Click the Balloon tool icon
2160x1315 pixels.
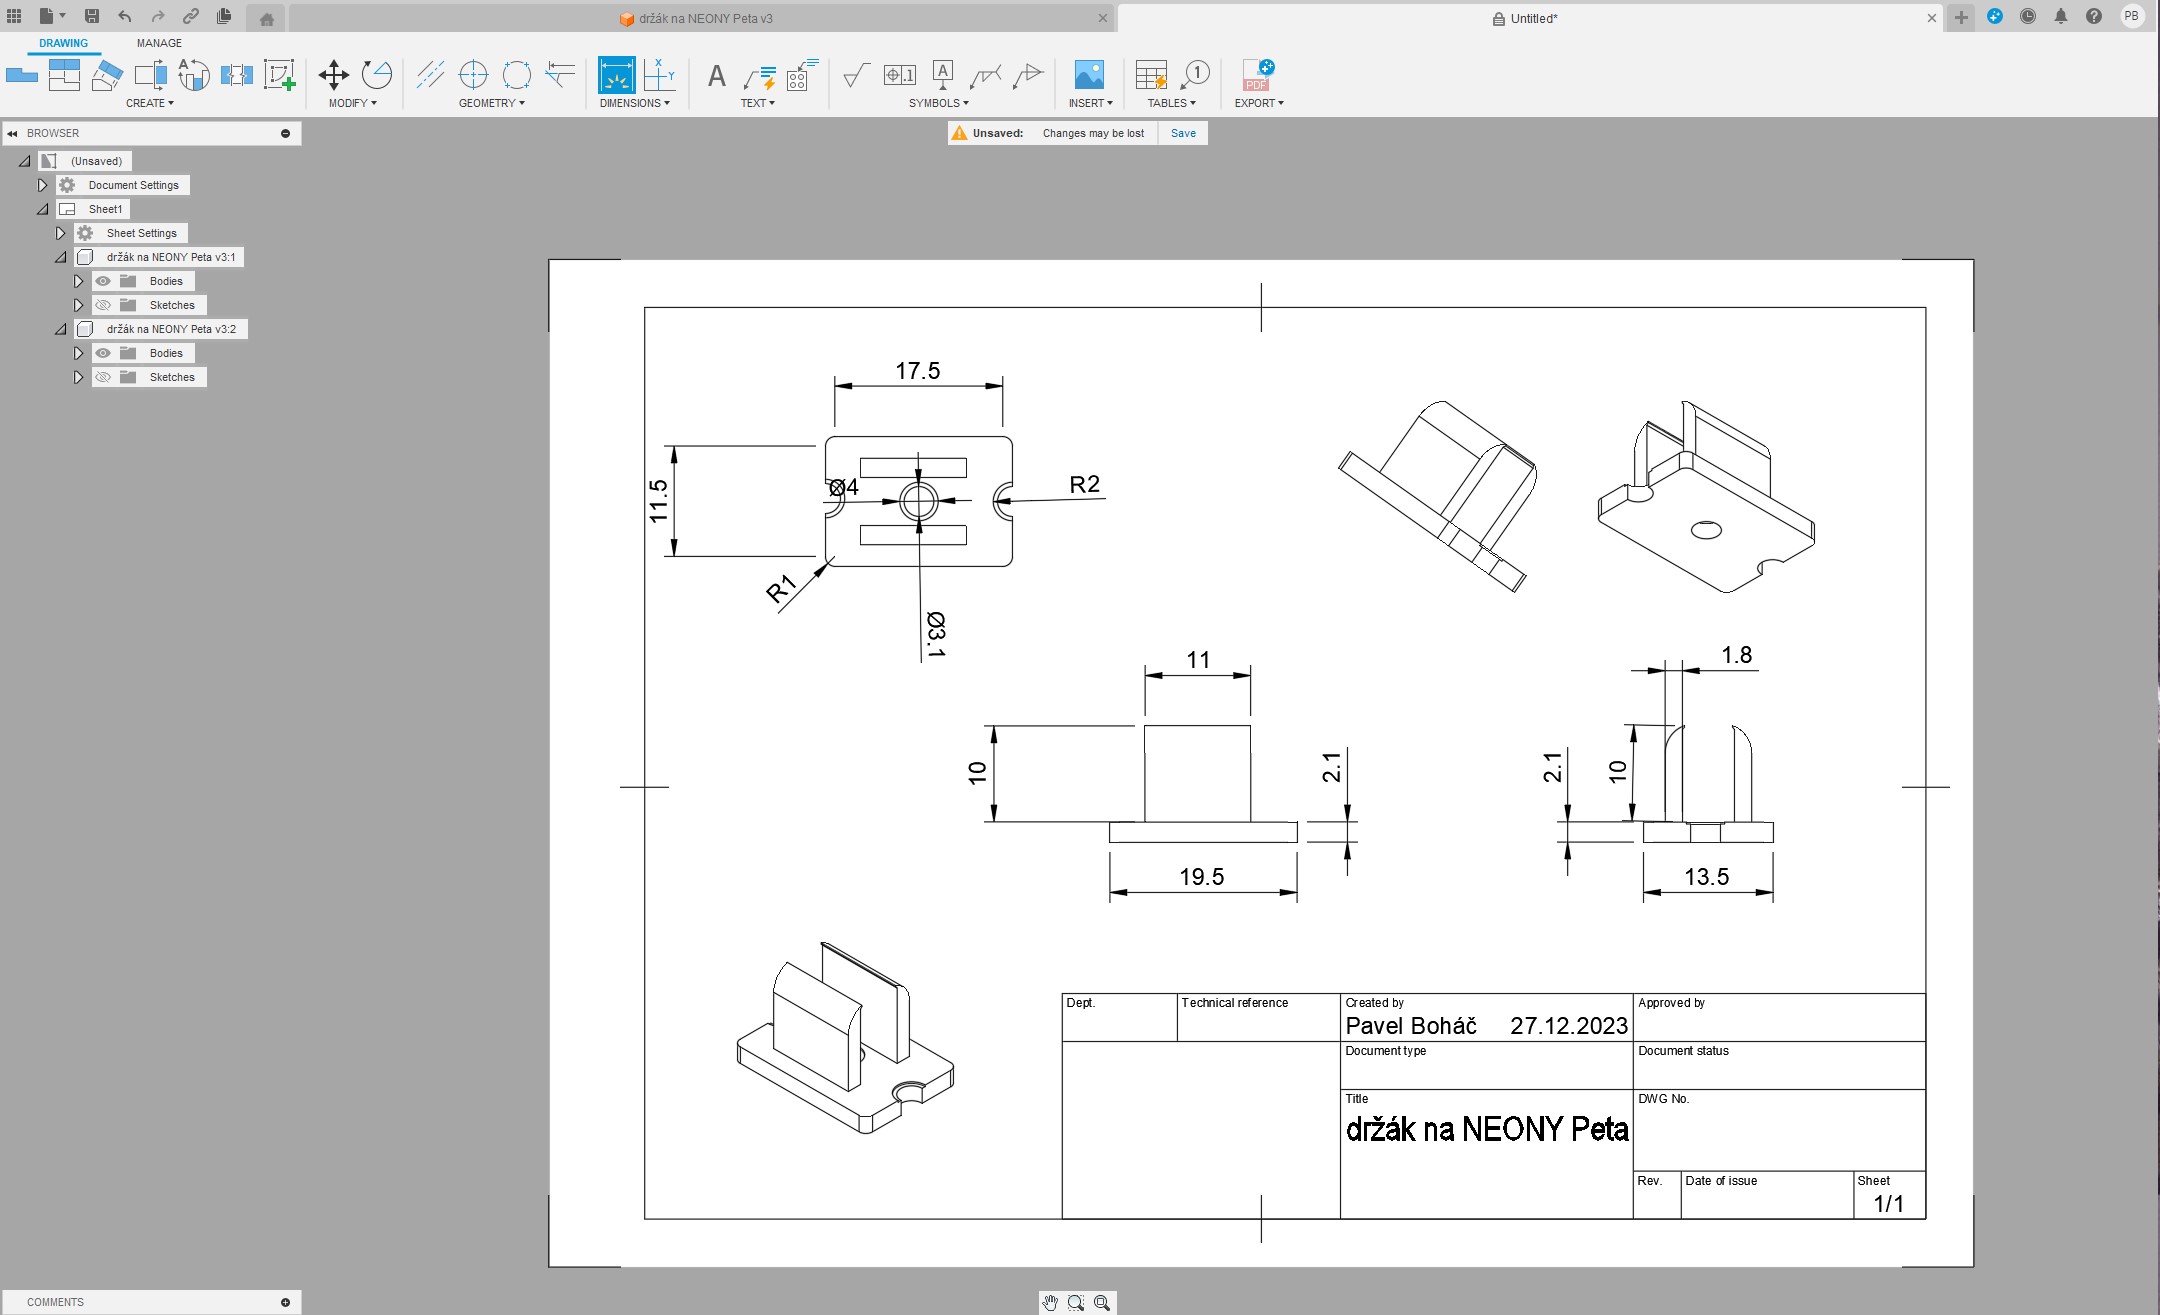(1195, 75)
